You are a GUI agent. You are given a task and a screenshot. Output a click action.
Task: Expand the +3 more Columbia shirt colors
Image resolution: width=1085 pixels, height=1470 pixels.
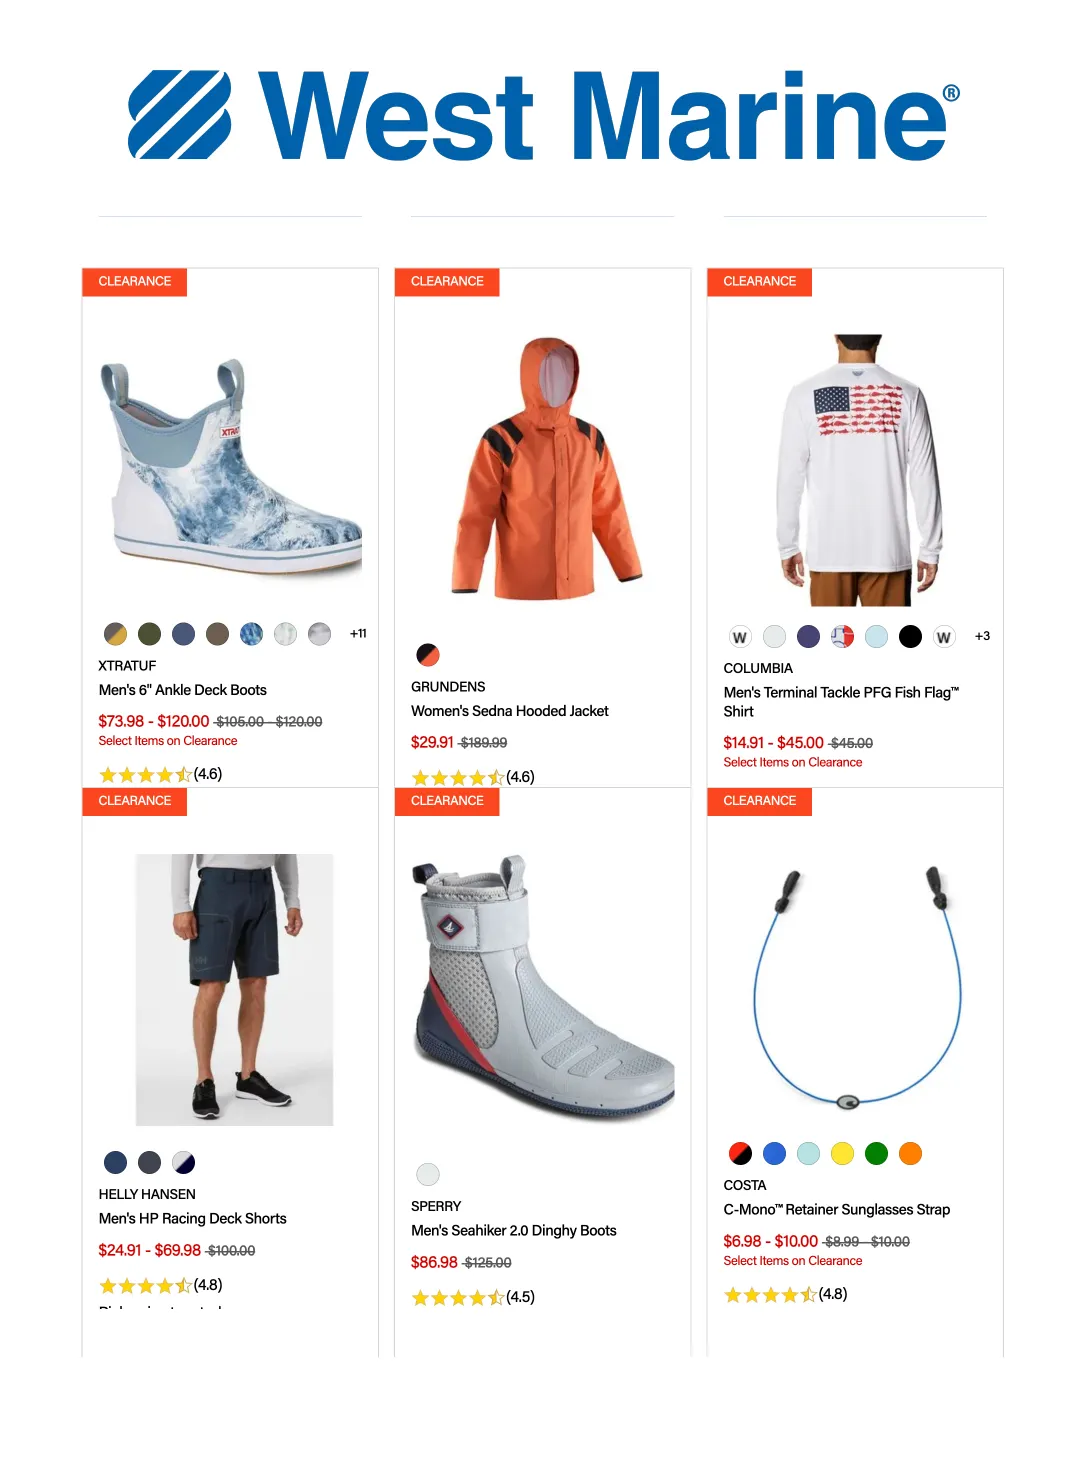pos(982,636)
